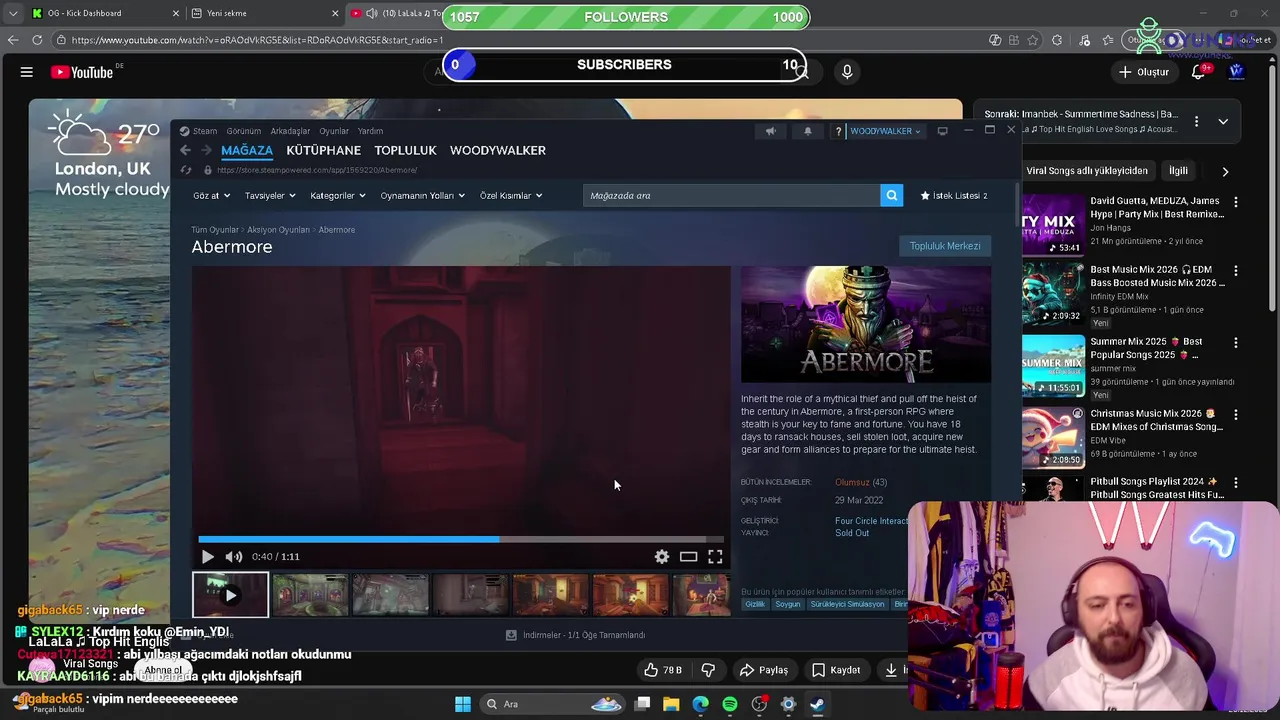Open options for Best Music Mix 2026 video
The width and height of the screenshot is (1280, 720).
[1236, 271]
